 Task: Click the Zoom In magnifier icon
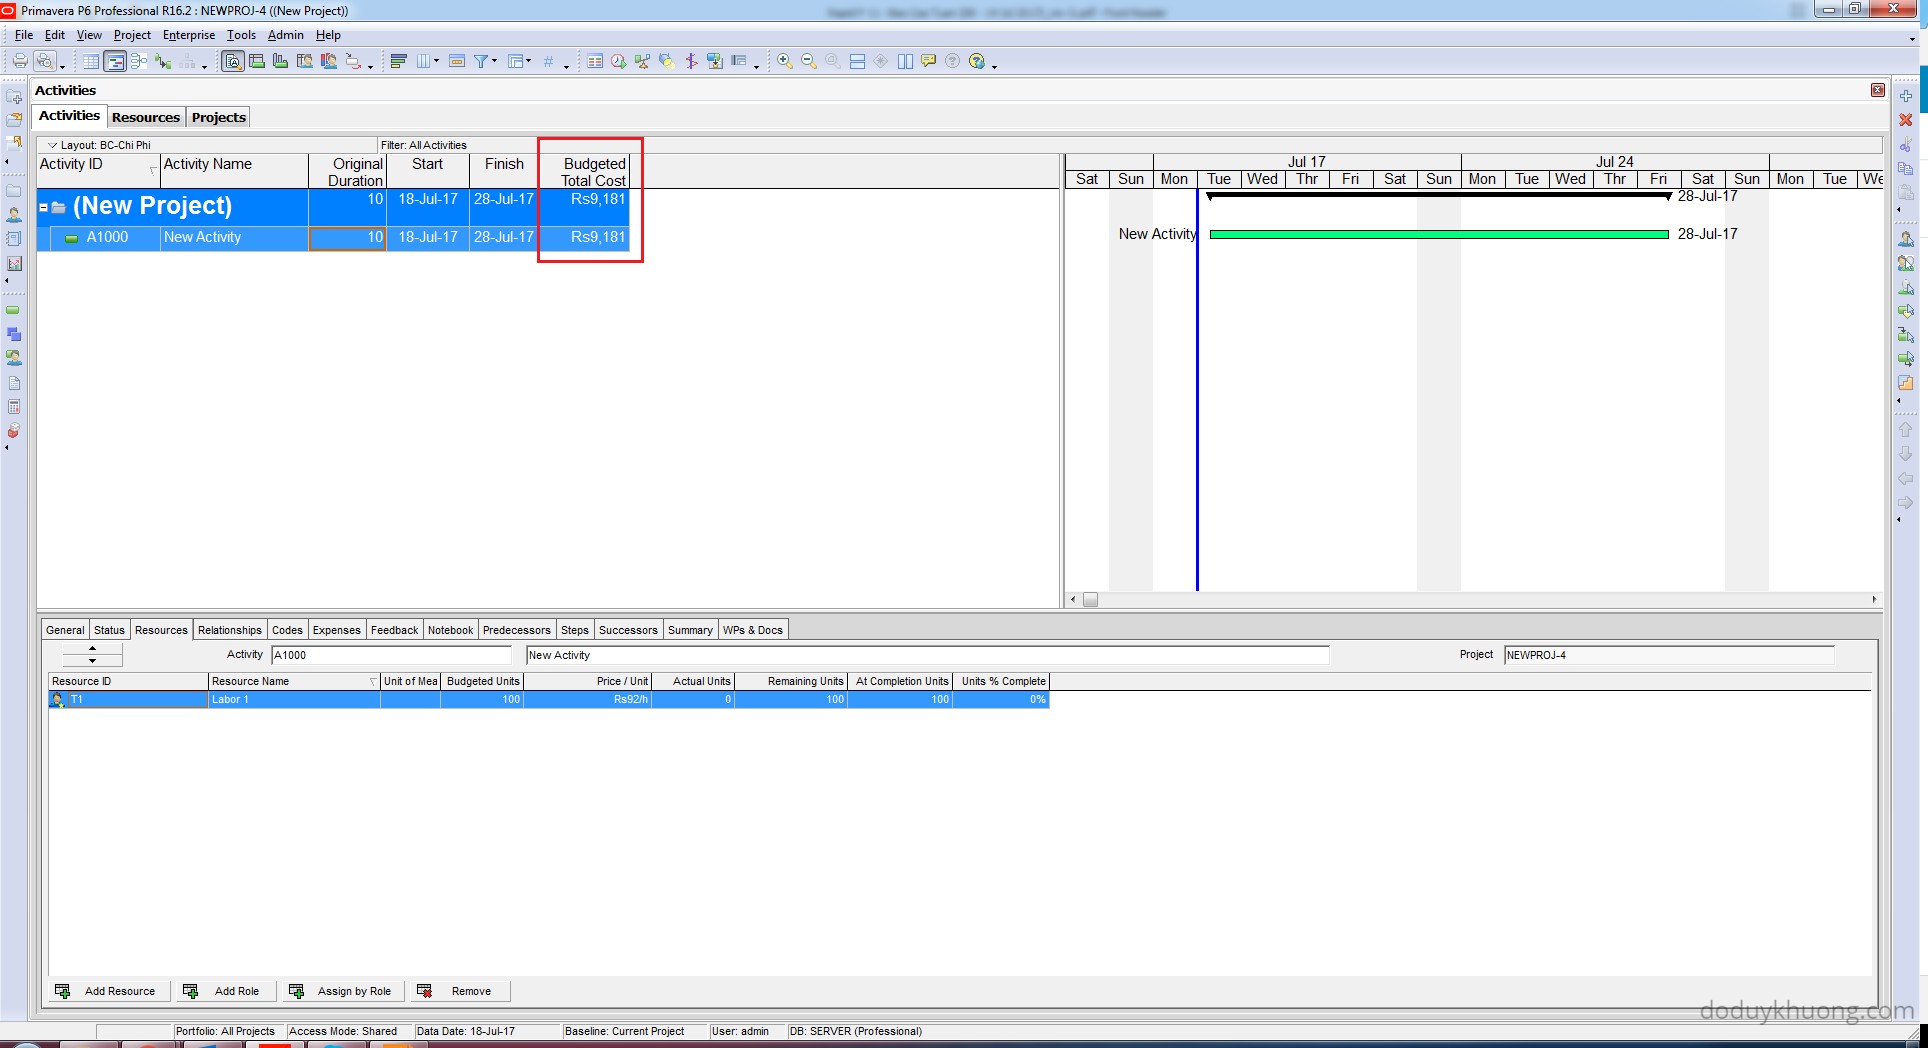[785, 62]
